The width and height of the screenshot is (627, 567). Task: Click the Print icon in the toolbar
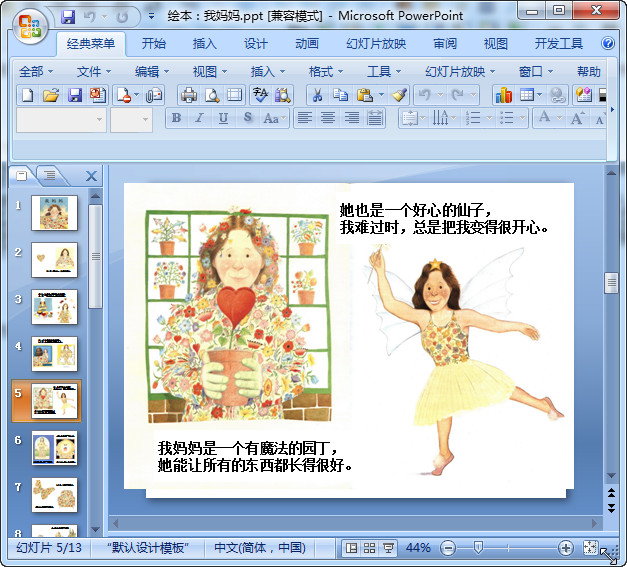click(188, 95)
